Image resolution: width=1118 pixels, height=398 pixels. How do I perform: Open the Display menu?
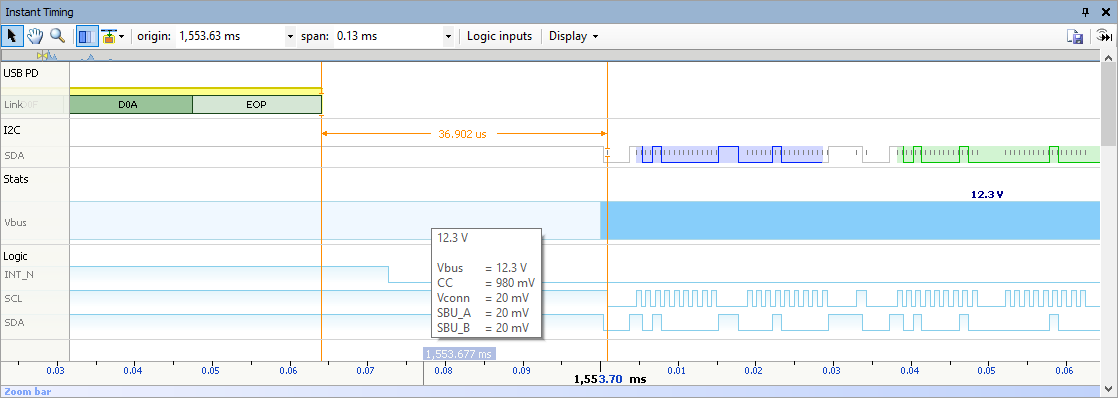coord(573,36)
